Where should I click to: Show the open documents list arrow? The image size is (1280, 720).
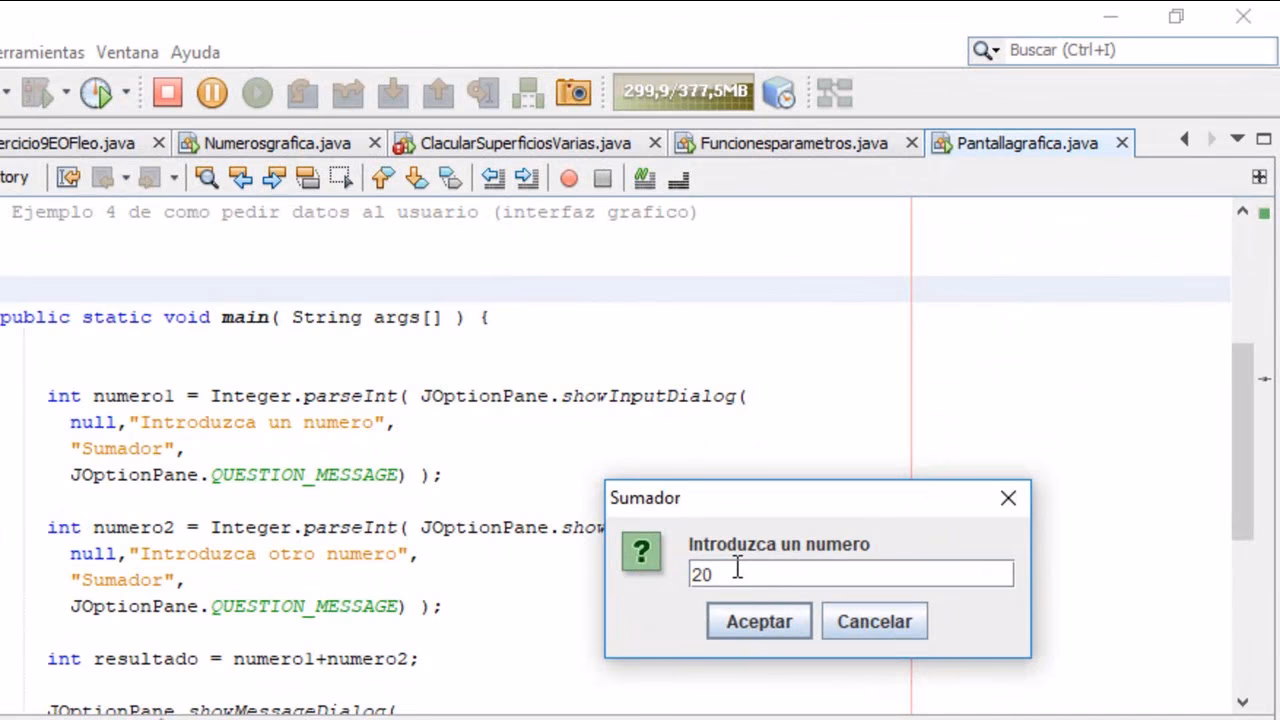1237,139
